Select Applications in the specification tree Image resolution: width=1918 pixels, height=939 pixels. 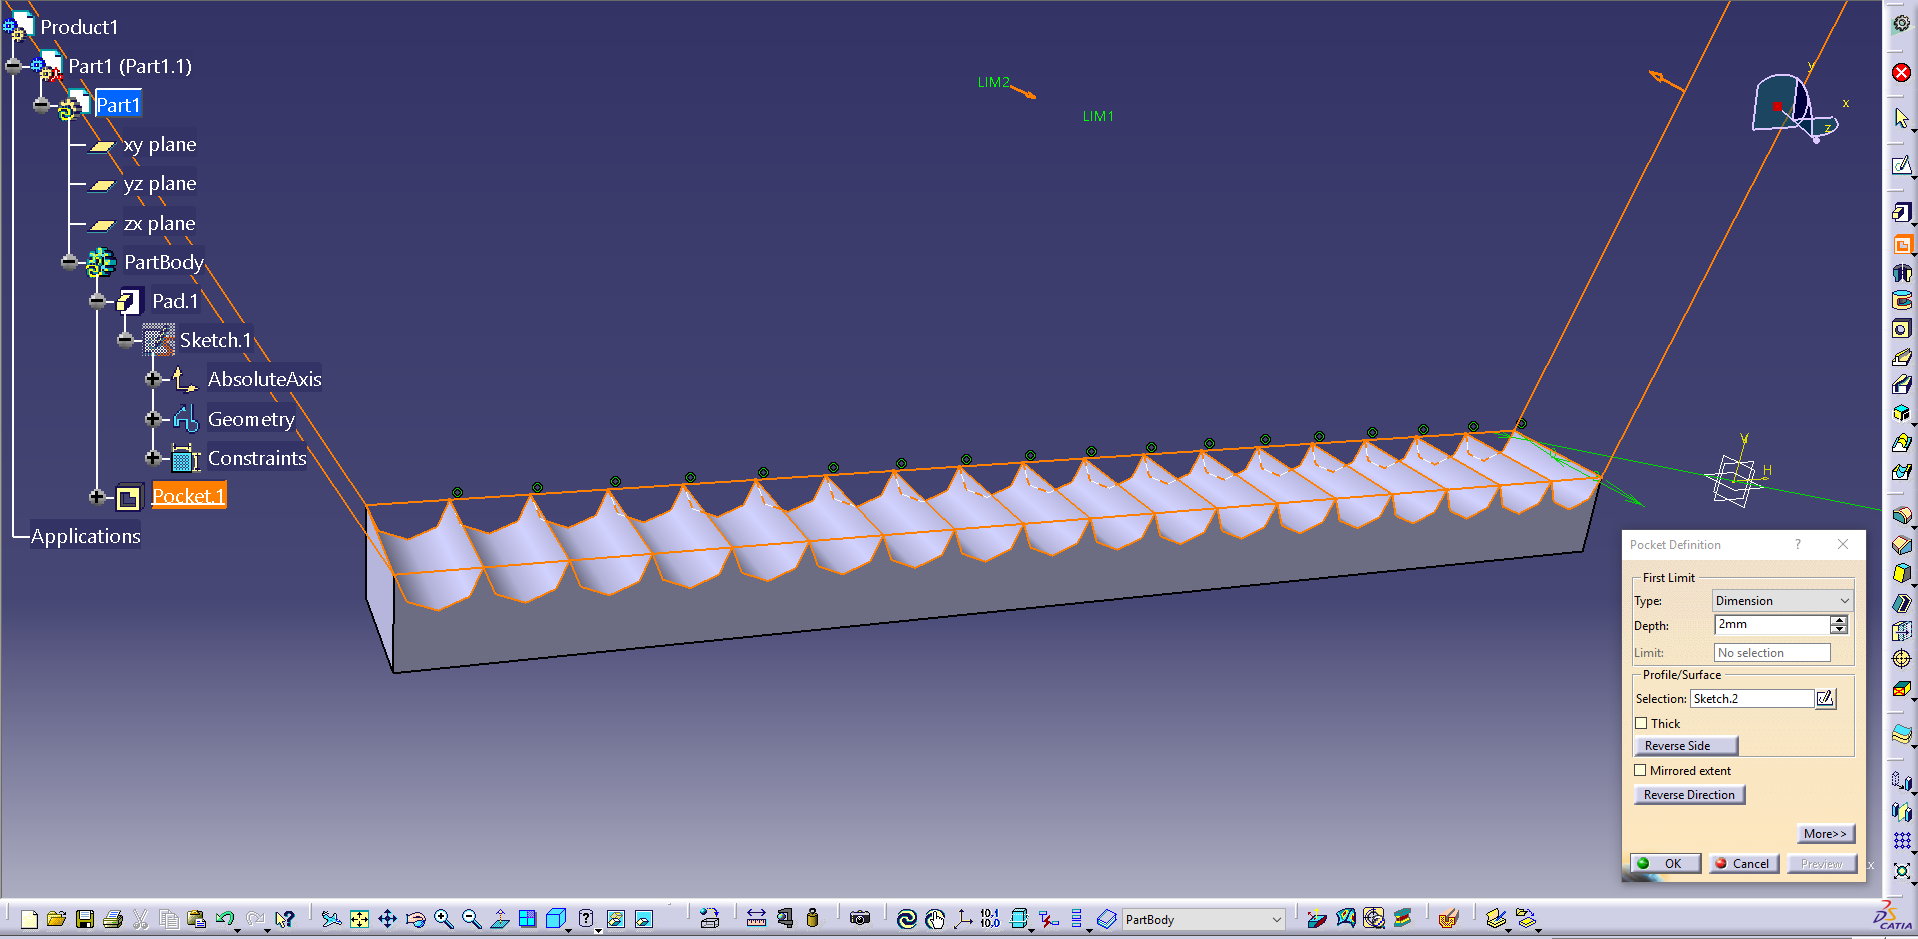pyautogui.click(x=86, y=536)
